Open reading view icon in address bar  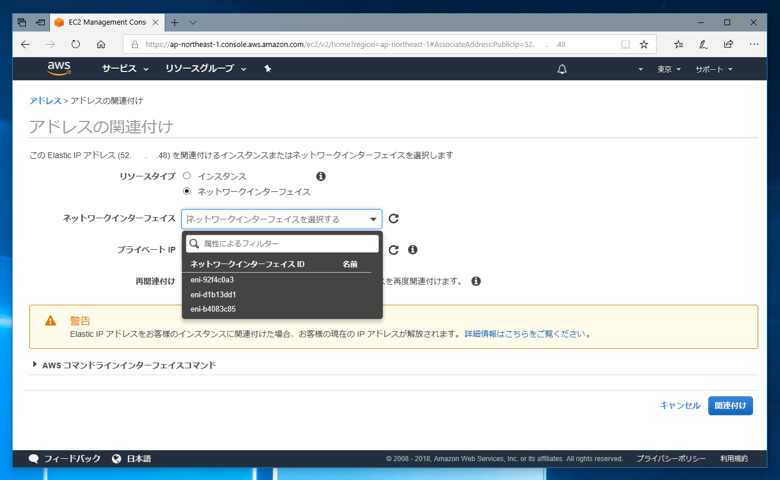[625, 44]
